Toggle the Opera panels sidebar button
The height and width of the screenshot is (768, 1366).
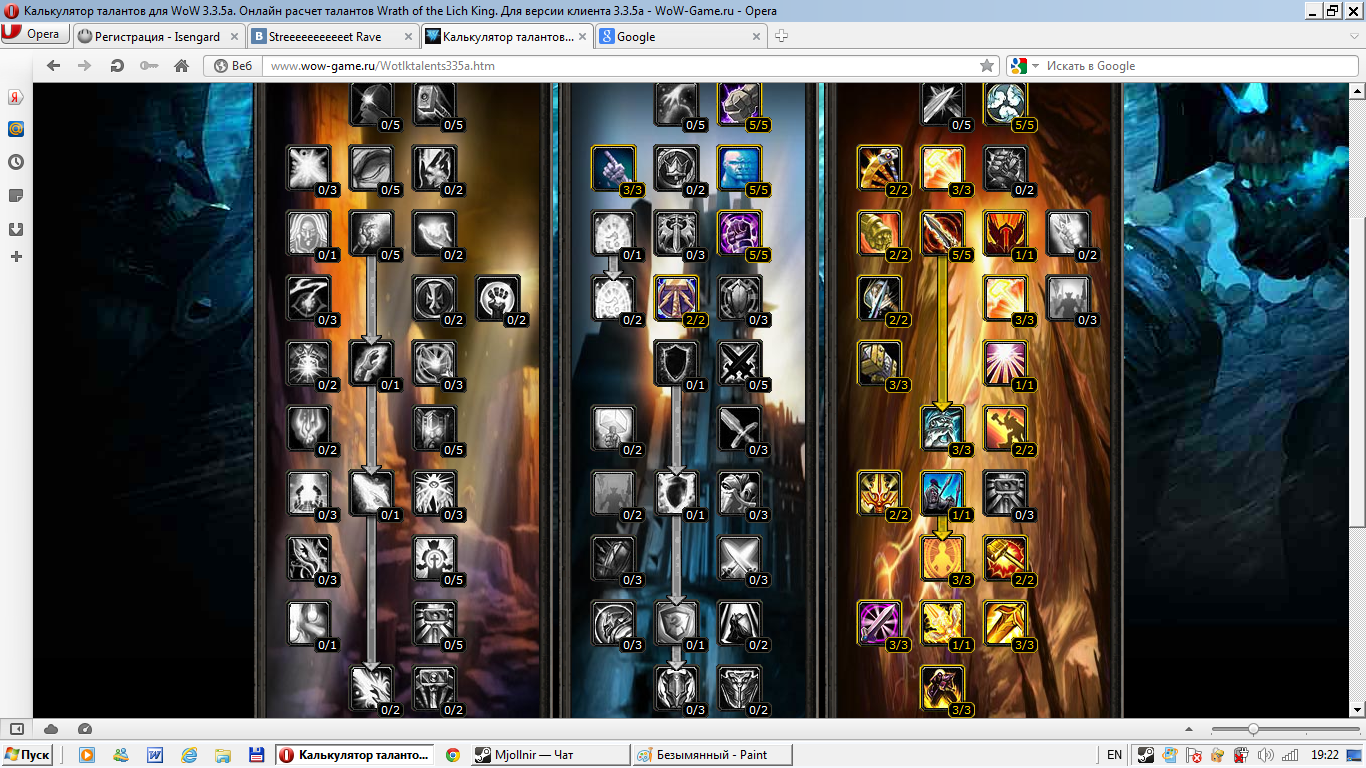(17, 729)
